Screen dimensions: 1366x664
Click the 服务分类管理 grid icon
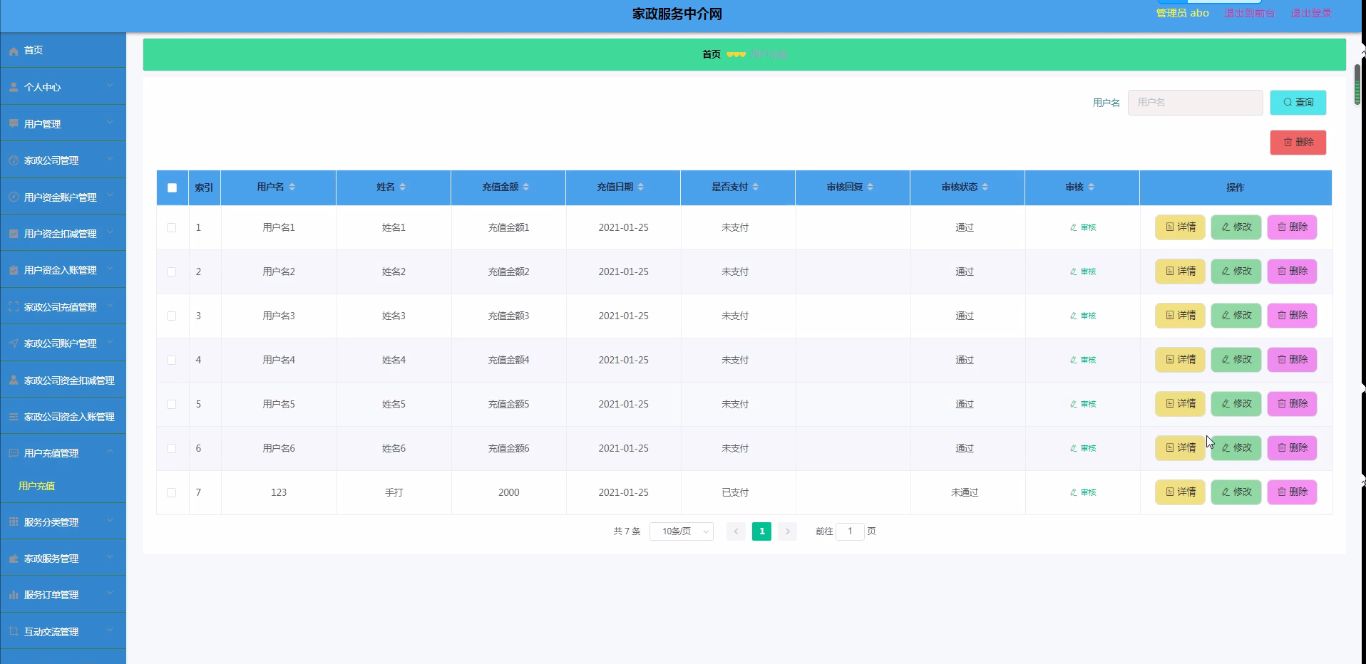click(14, 522)
